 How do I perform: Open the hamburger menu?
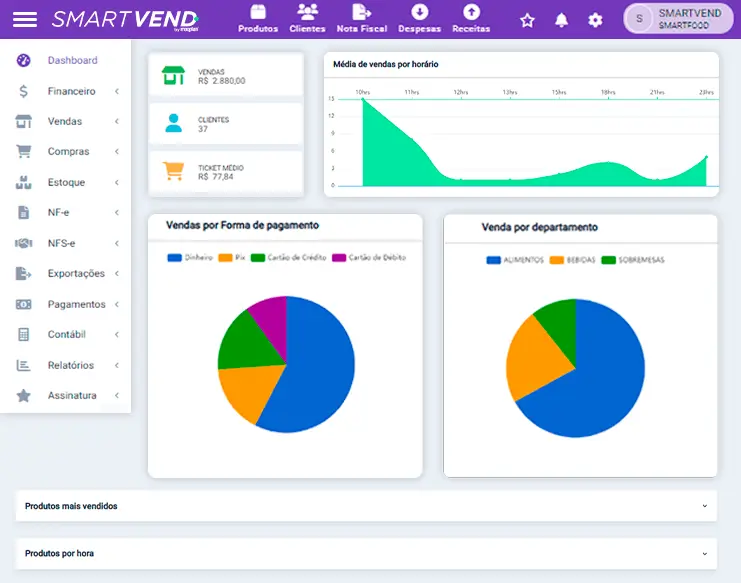click(x=25, y=19)
